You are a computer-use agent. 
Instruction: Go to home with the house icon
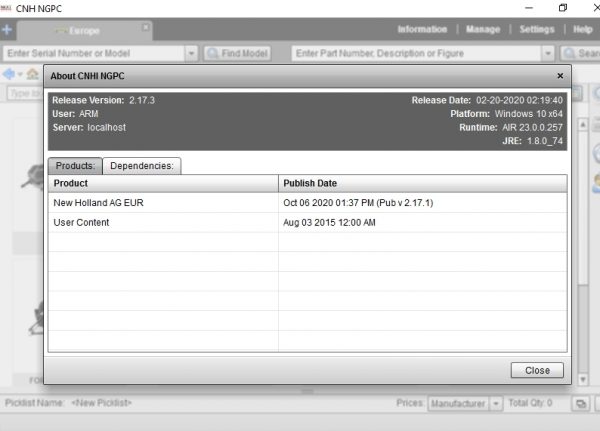click(33, 73)
